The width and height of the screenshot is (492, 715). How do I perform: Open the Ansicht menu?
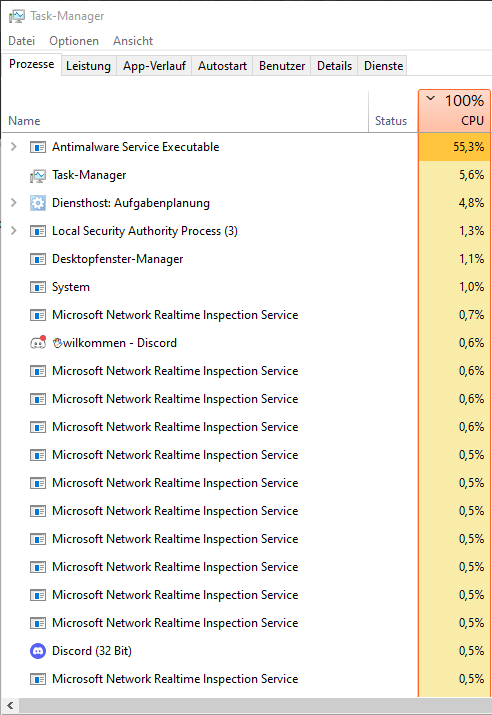click(x=133, y=41)
